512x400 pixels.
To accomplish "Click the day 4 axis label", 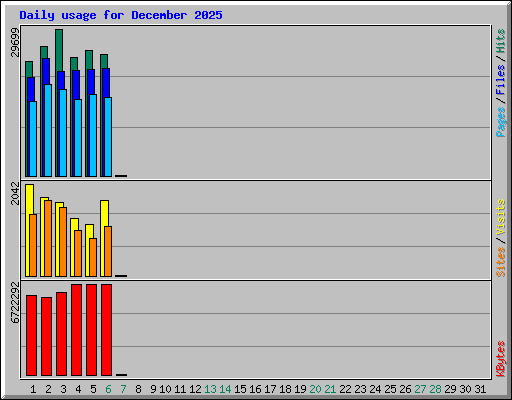I will (x=78, y=389).
